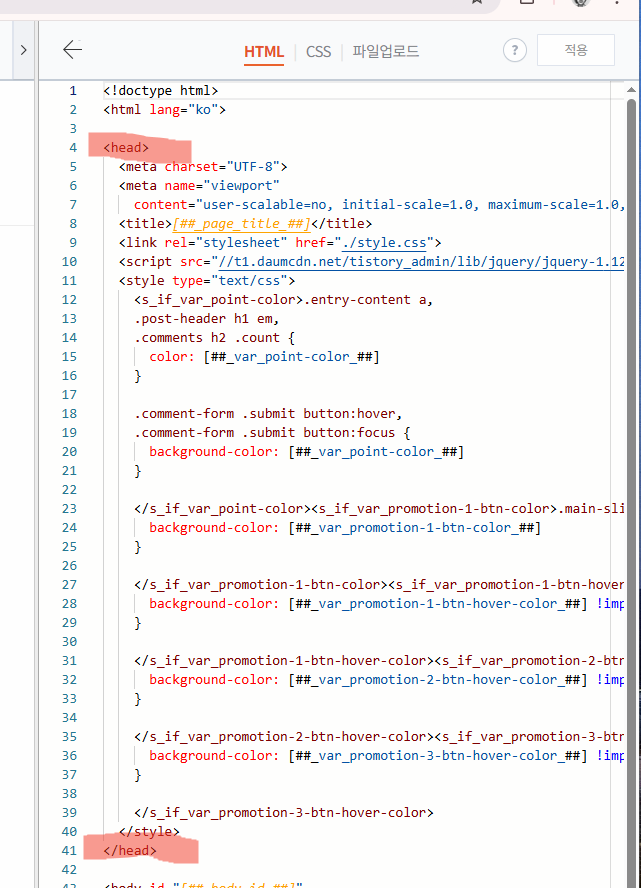This screenshot has height=888, width=641.
Task: Click line number 1 in gutter
Action: click(x=72, y=91)
